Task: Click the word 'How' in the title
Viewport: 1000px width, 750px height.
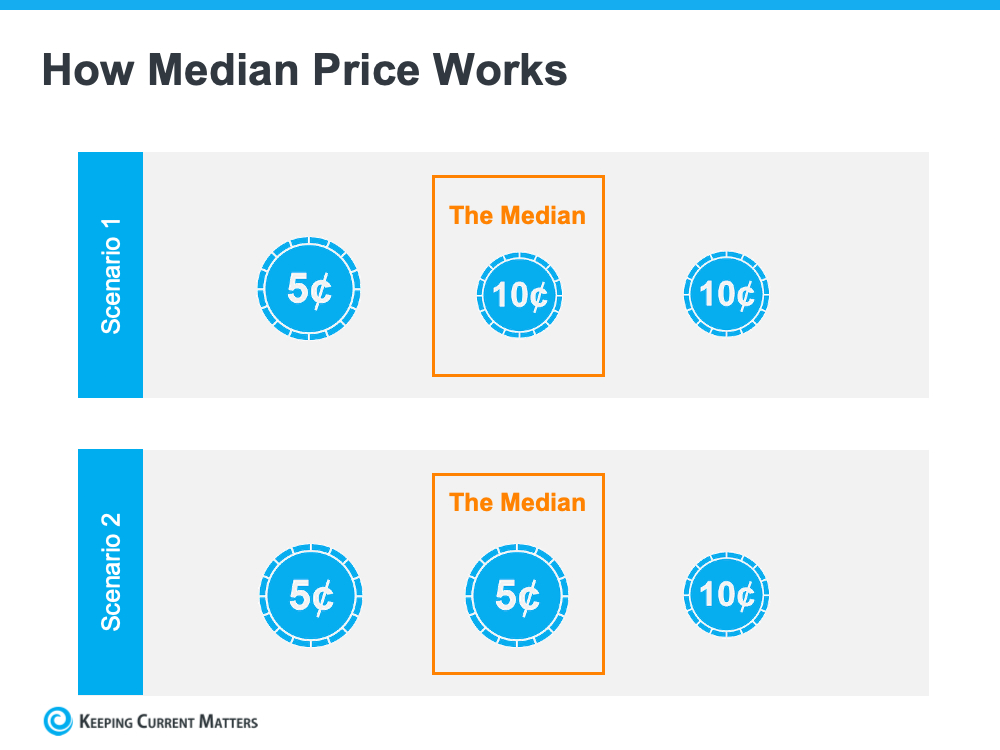Action: (84, 70)
